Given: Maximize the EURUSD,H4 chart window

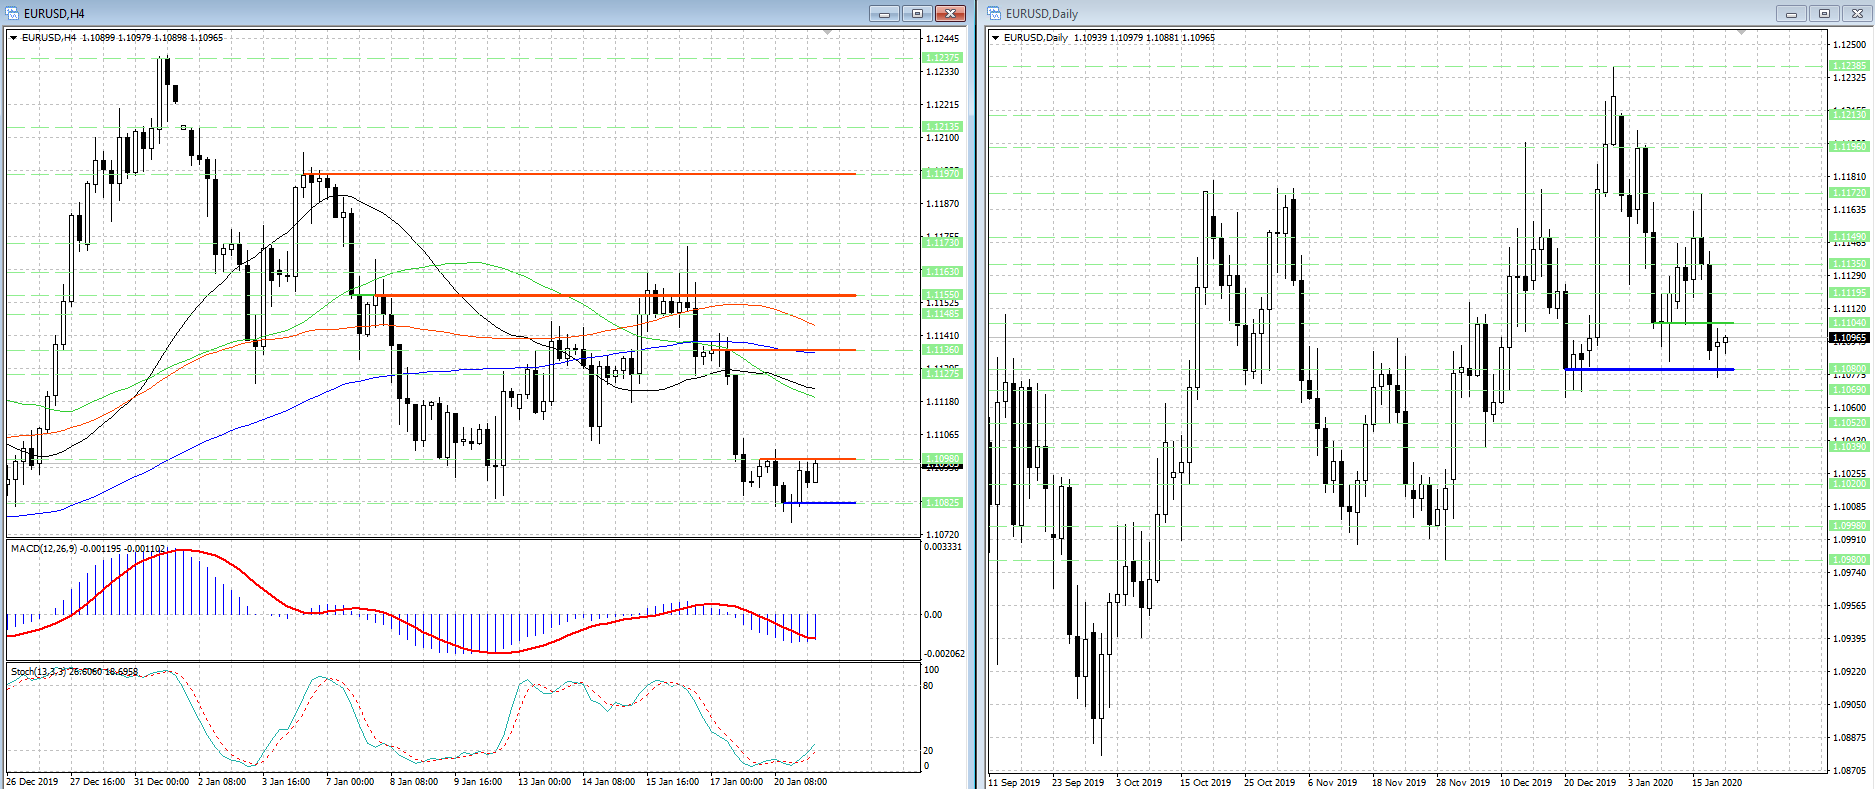Looking at the screenshot, I should pos(917,13).
